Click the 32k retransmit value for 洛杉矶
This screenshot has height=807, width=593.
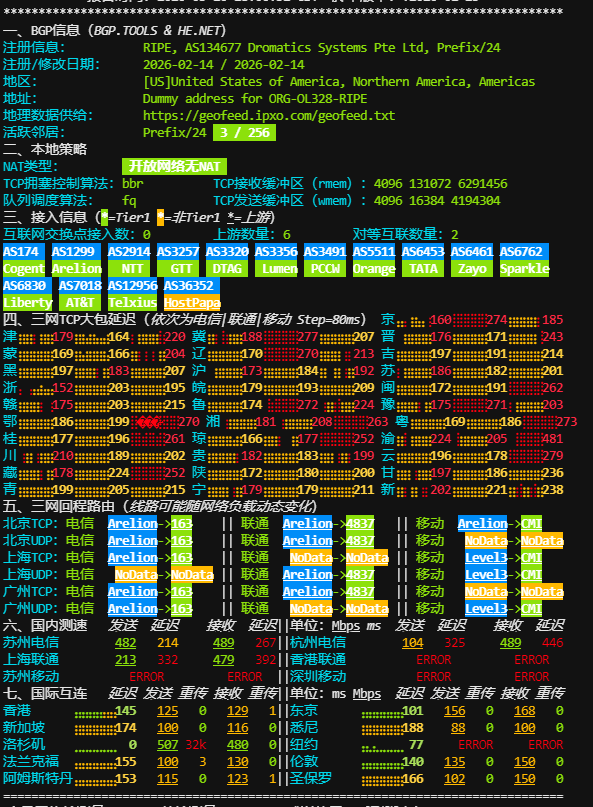(x=196, y=745)
